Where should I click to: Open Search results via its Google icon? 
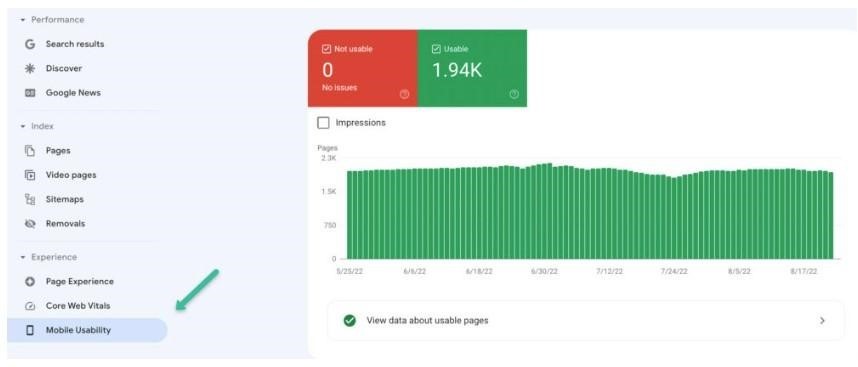coord(30,44)
